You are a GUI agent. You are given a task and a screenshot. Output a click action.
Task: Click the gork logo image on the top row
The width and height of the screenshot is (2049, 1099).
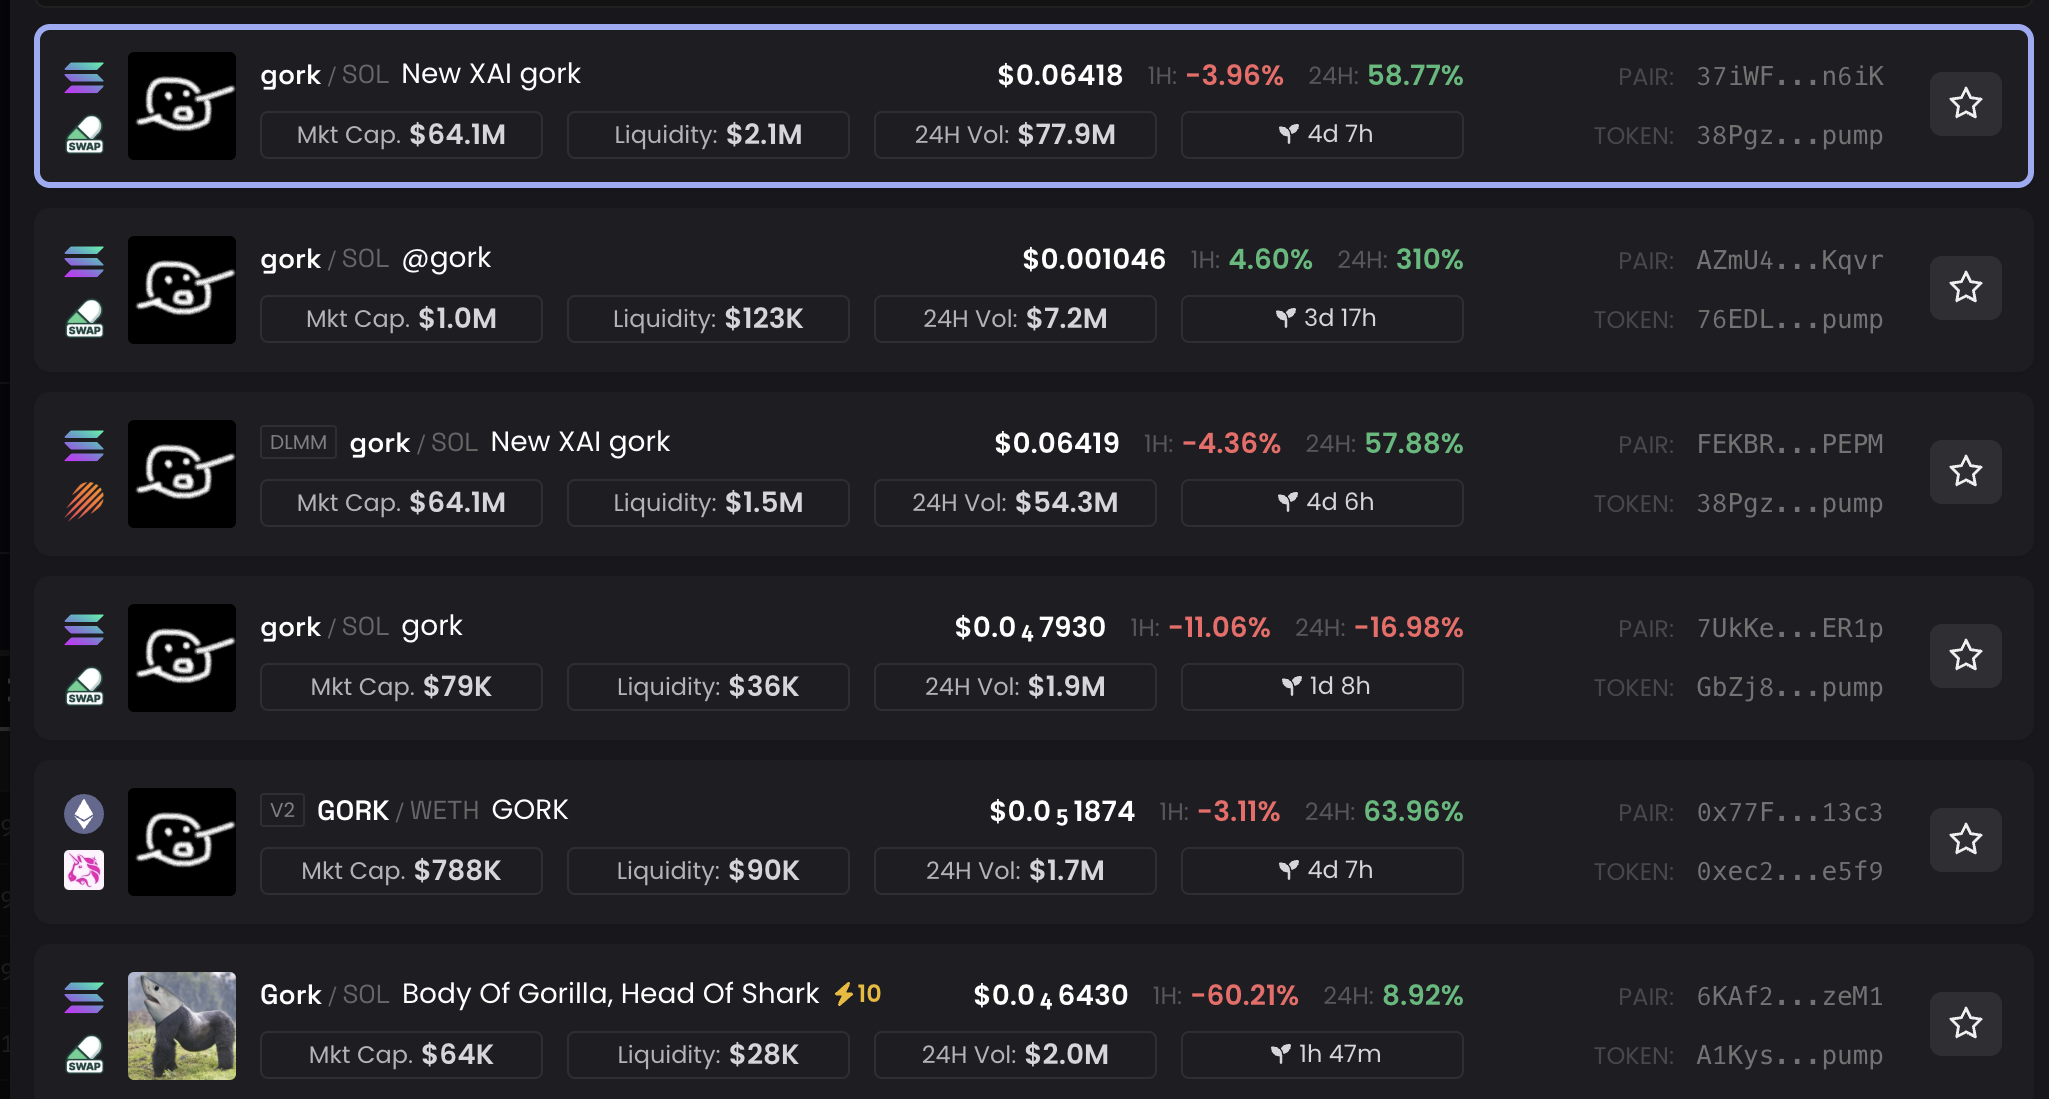pos(181,106)
